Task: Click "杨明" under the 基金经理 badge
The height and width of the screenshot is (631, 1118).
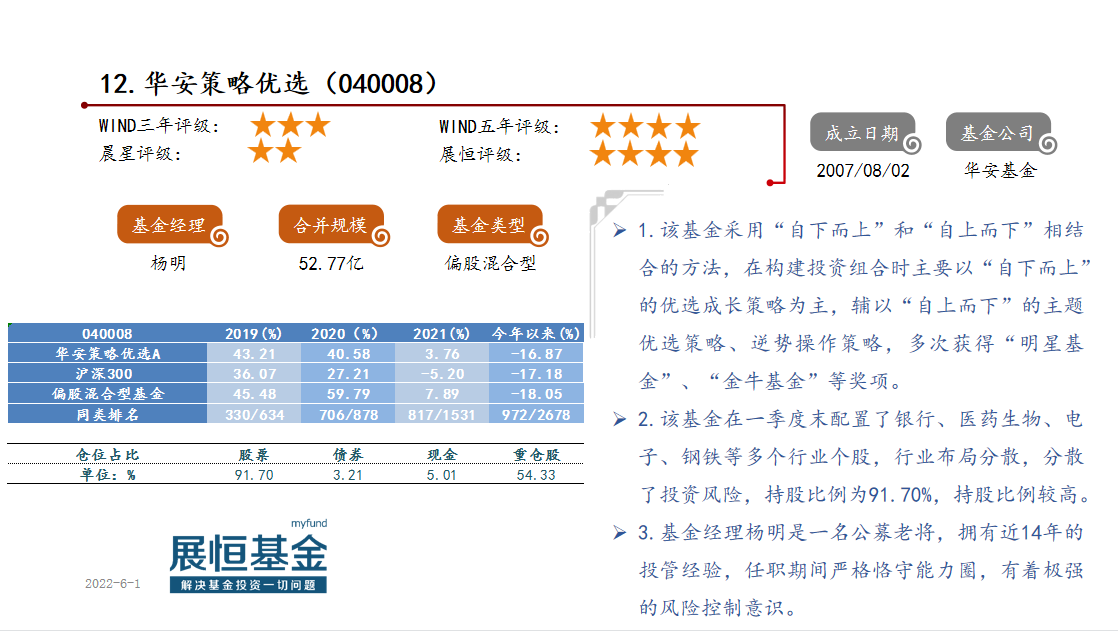Action: point(168,263)
